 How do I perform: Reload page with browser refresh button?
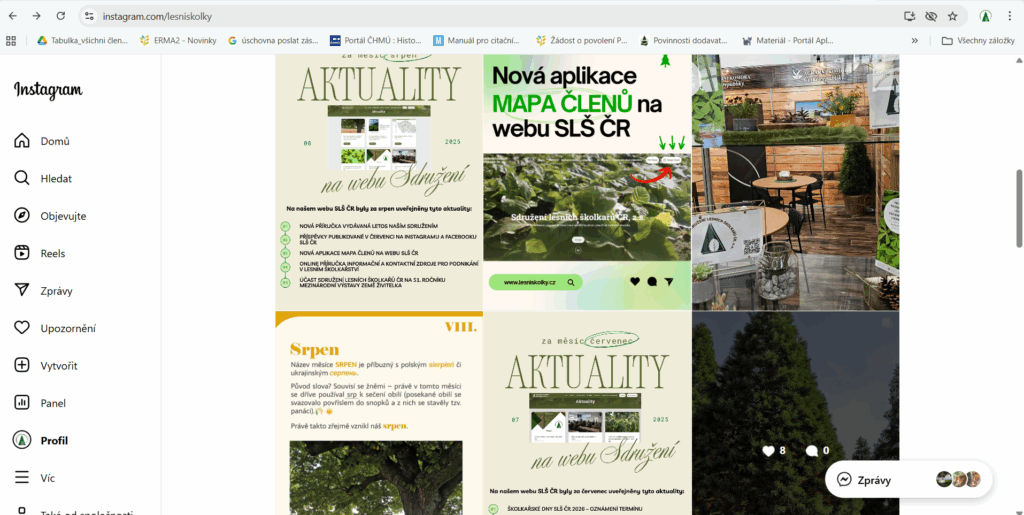point(61,16)
